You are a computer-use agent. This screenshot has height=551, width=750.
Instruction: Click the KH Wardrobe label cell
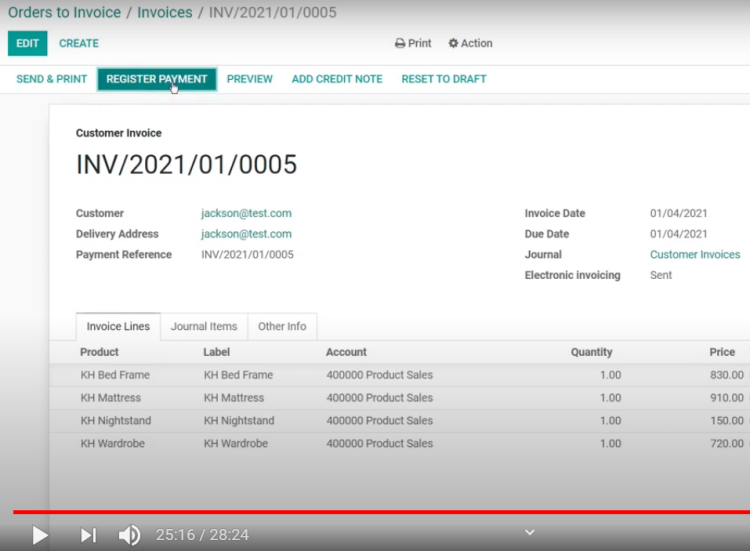[x=236, y=444]
